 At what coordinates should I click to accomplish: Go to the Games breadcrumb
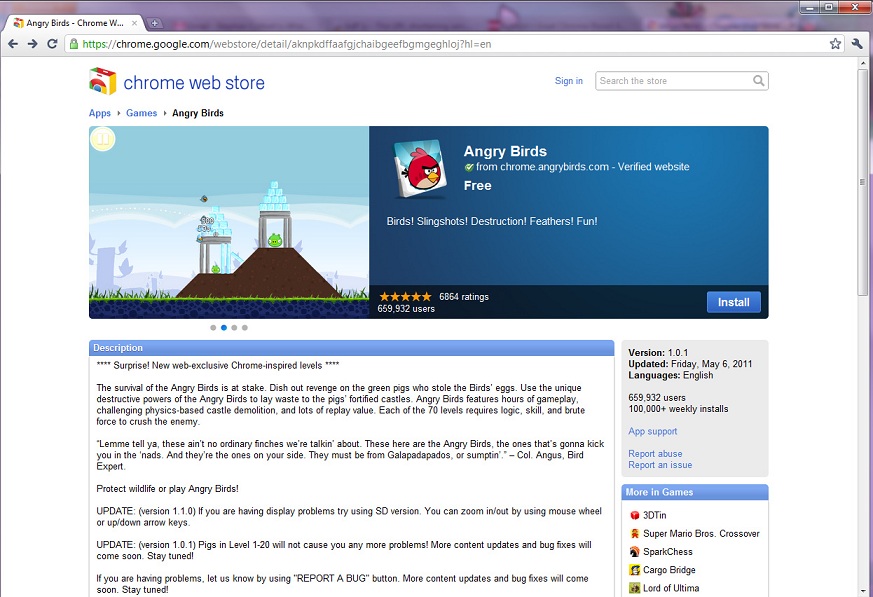point(141,113)
